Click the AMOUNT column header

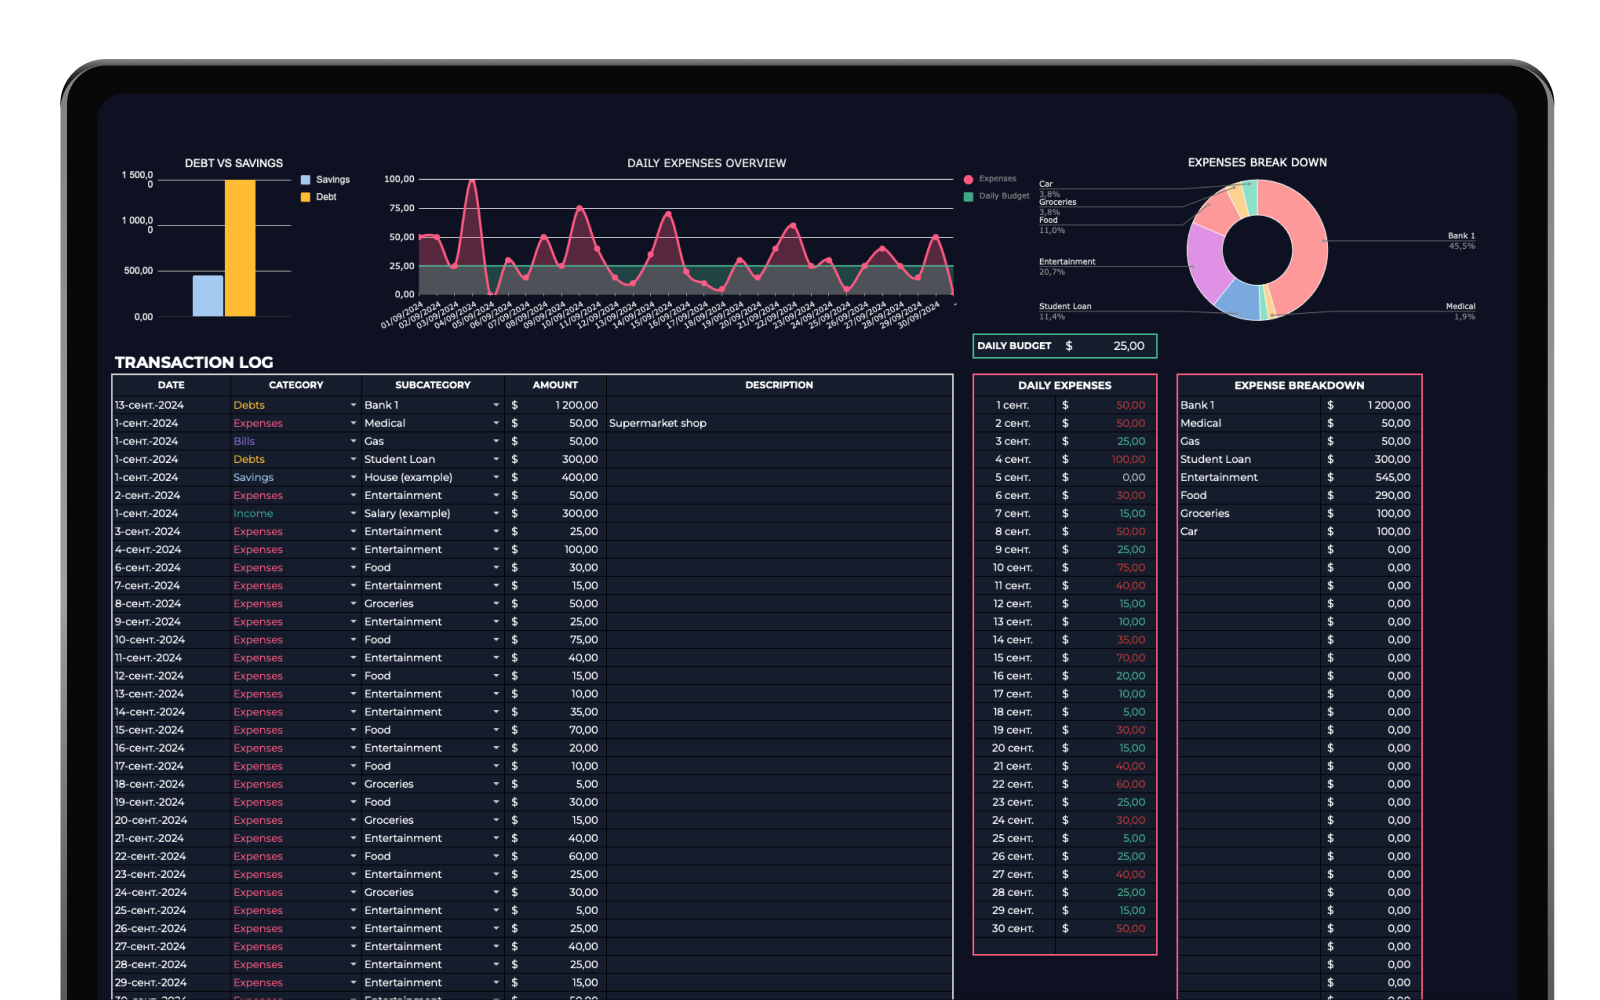coord(555,385)
